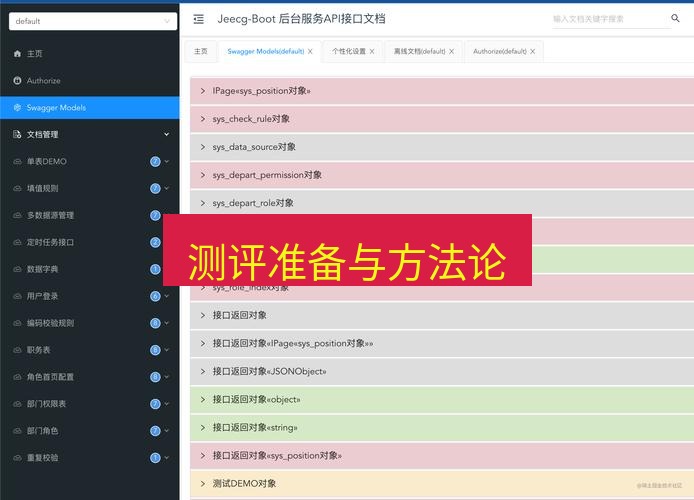Click the document keyword search field
Viewport: 694px width, 500px height.
(610, 19)
